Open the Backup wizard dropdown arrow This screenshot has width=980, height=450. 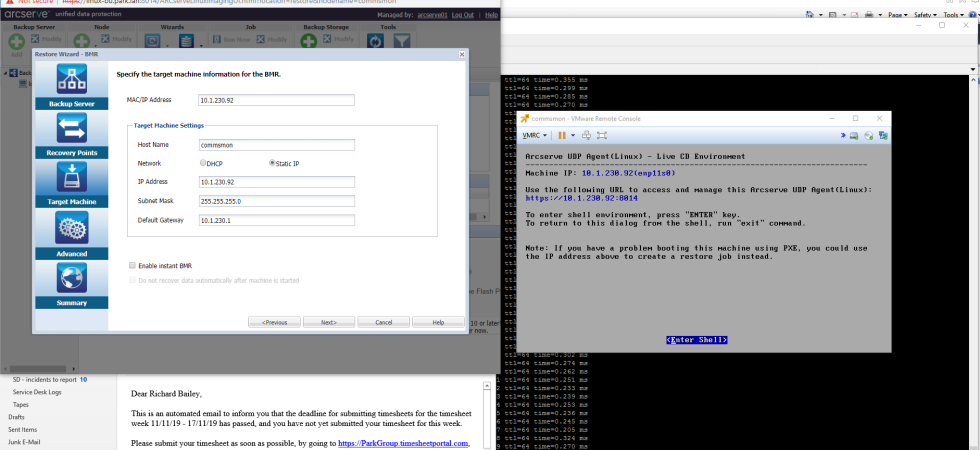[167, 46]
